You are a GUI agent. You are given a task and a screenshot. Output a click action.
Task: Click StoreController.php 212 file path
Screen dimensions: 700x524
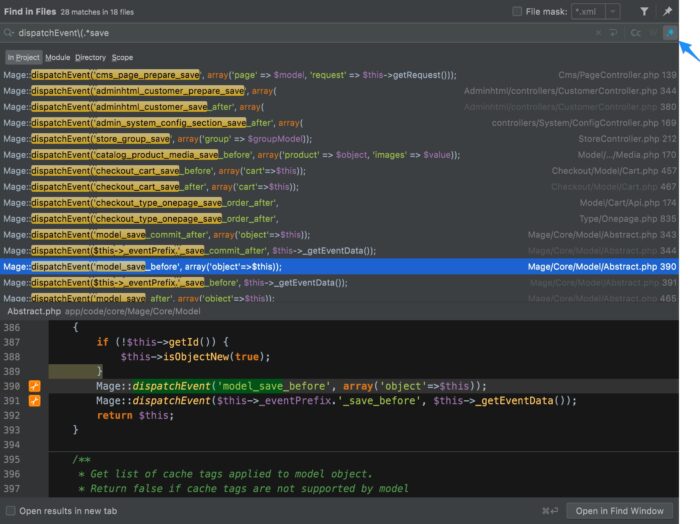pos(628,139)
